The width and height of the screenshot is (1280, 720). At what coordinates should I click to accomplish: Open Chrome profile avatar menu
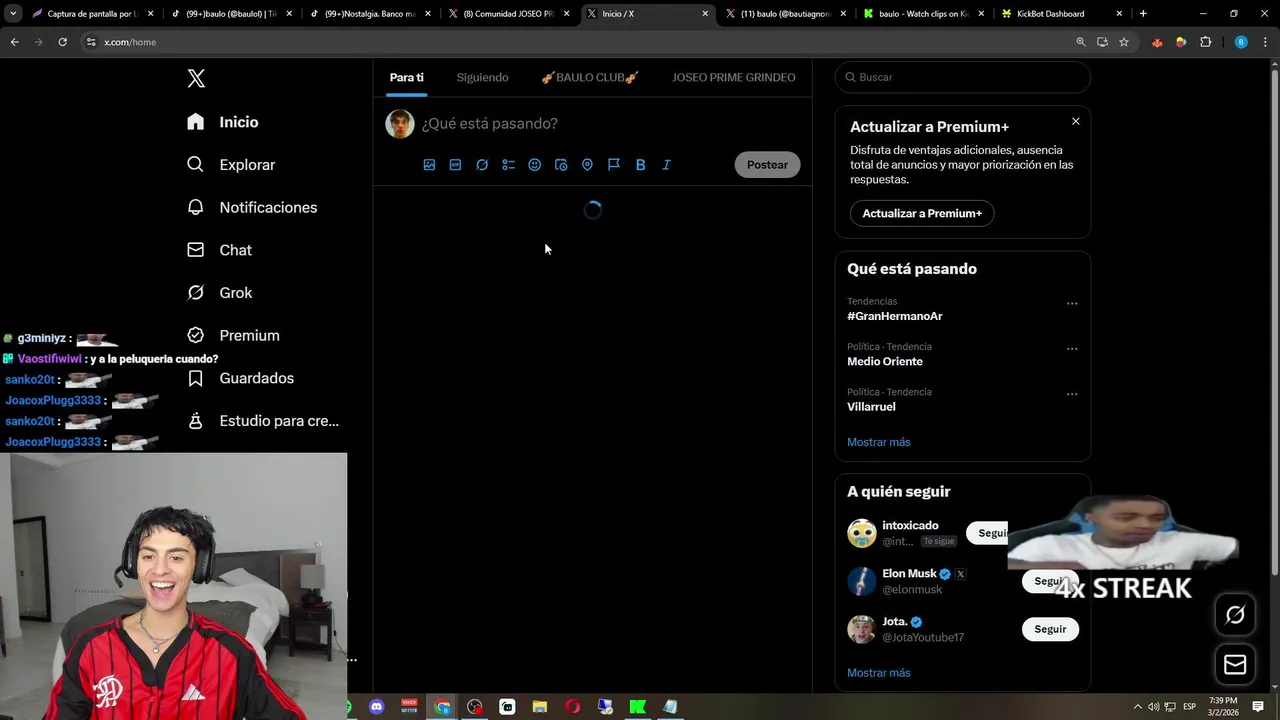coord(1241,42)
